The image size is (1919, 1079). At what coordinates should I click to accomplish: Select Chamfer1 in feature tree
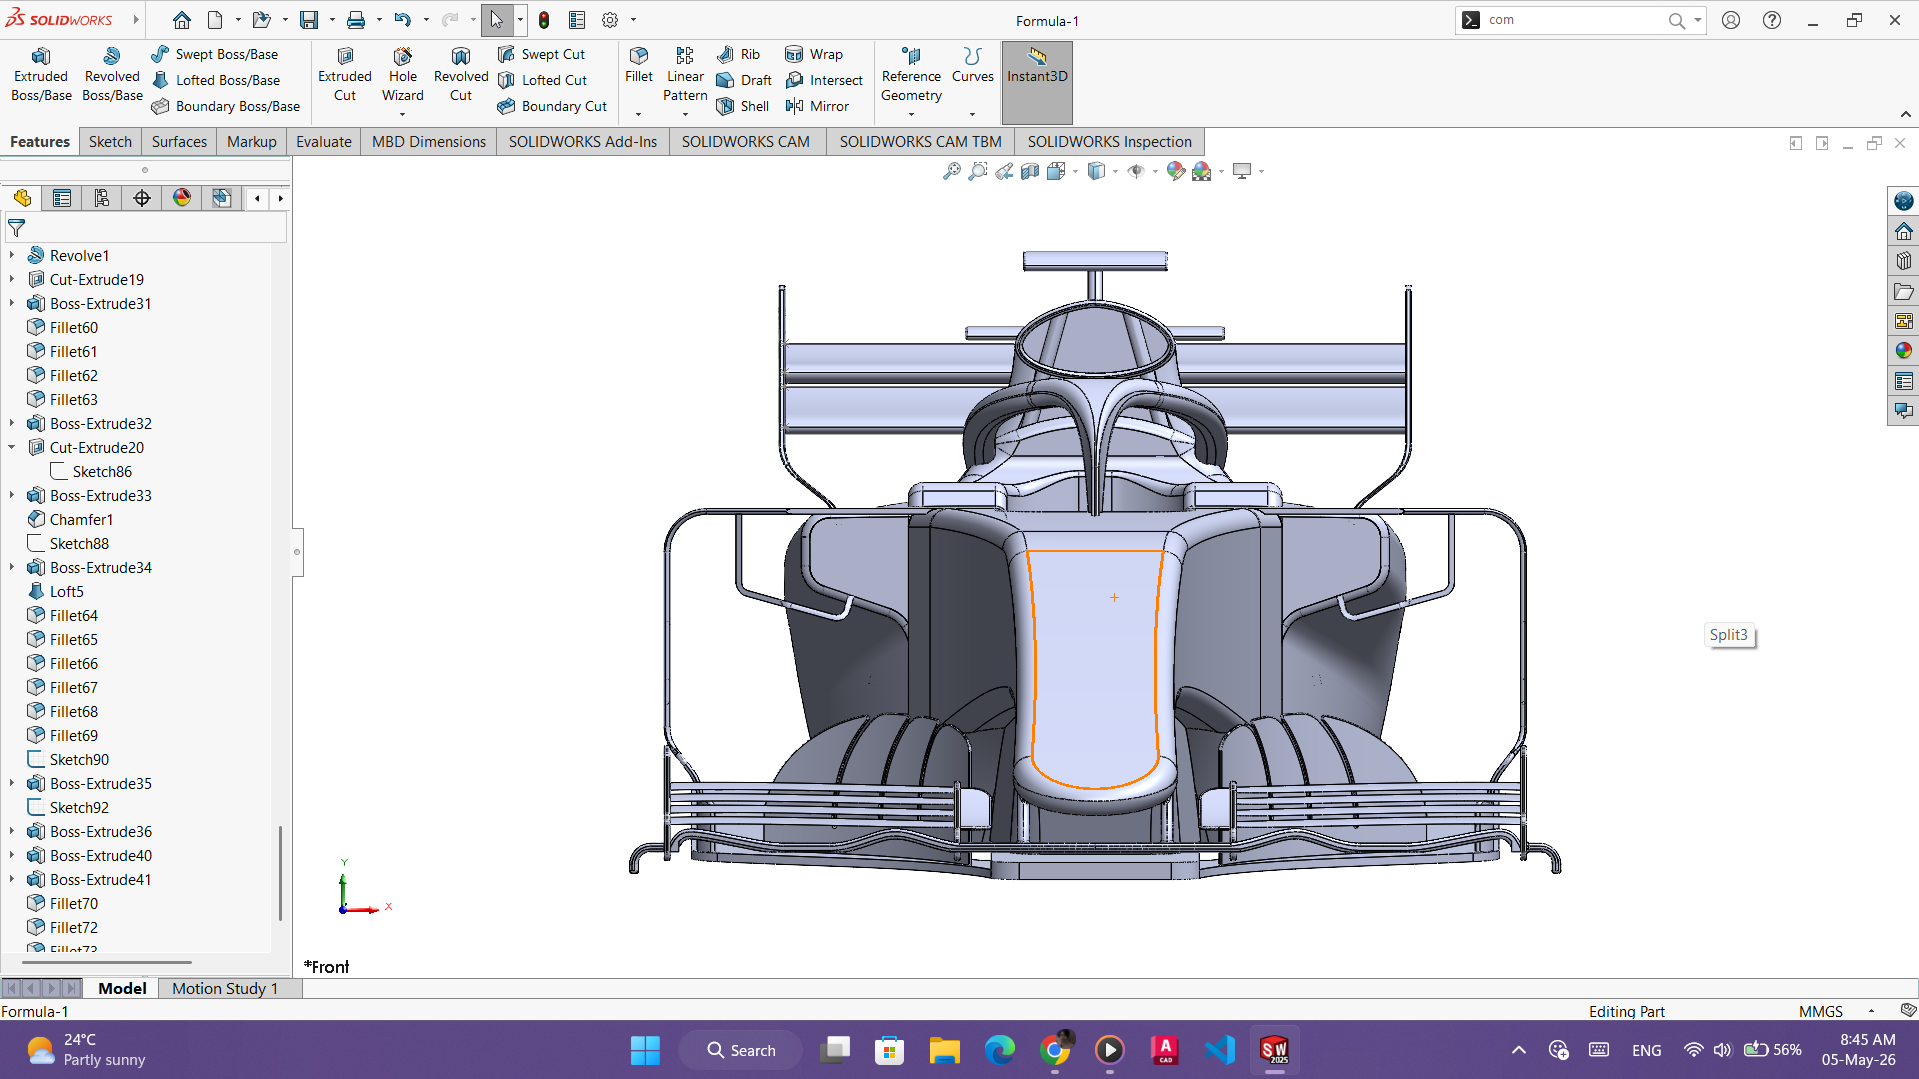click(x=81, y=520)
